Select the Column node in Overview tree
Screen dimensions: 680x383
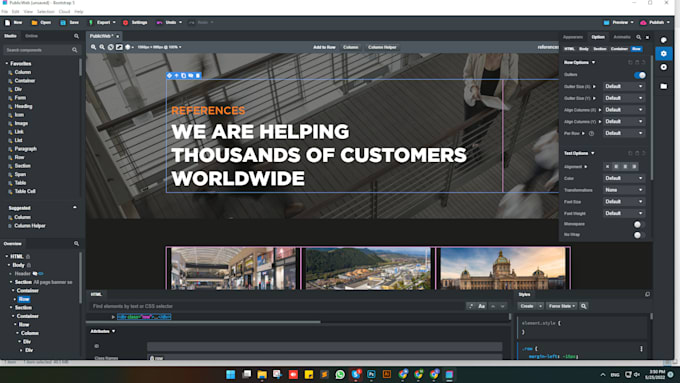(x=29, y=333)
